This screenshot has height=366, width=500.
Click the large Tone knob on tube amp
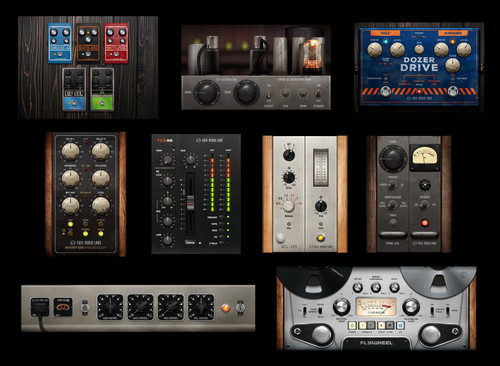[247, 92]
